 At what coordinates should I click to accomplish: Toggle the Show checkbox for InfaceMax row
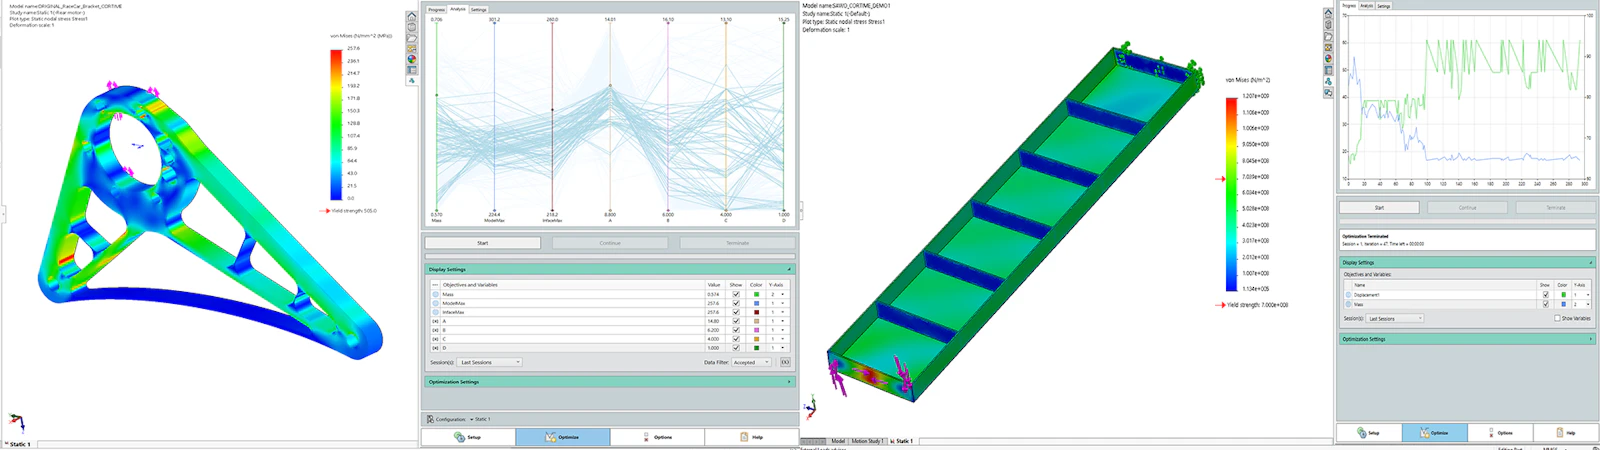point(736,312)
